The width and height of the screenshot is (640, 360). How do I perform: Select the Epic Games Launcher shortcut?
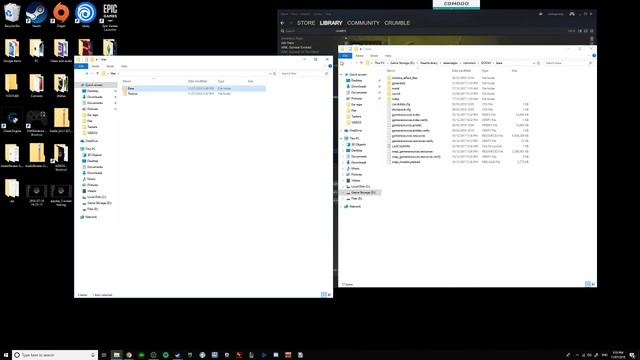tap(110, 16)
